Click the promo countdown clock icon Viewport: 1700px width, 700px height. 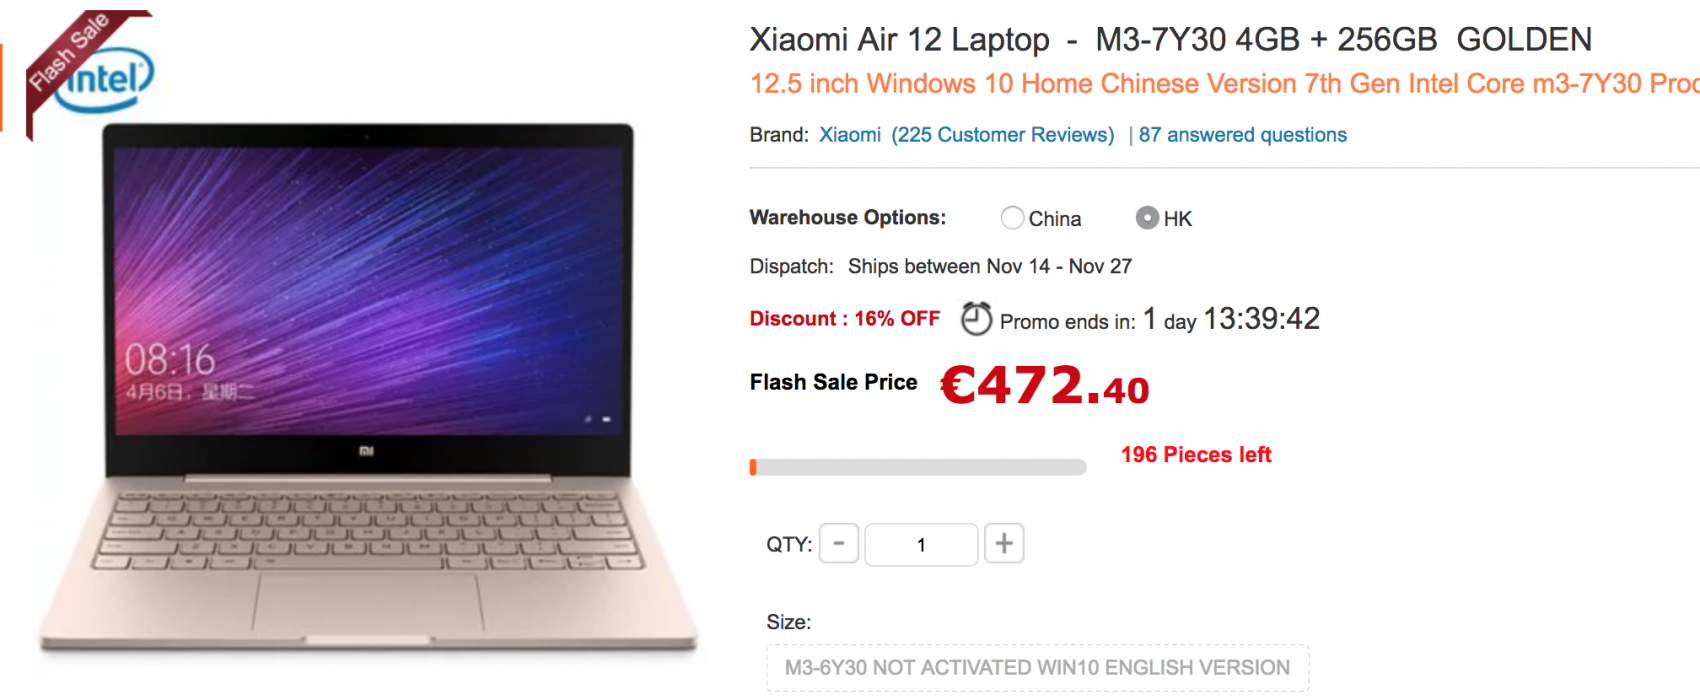[x=976, y=319]
